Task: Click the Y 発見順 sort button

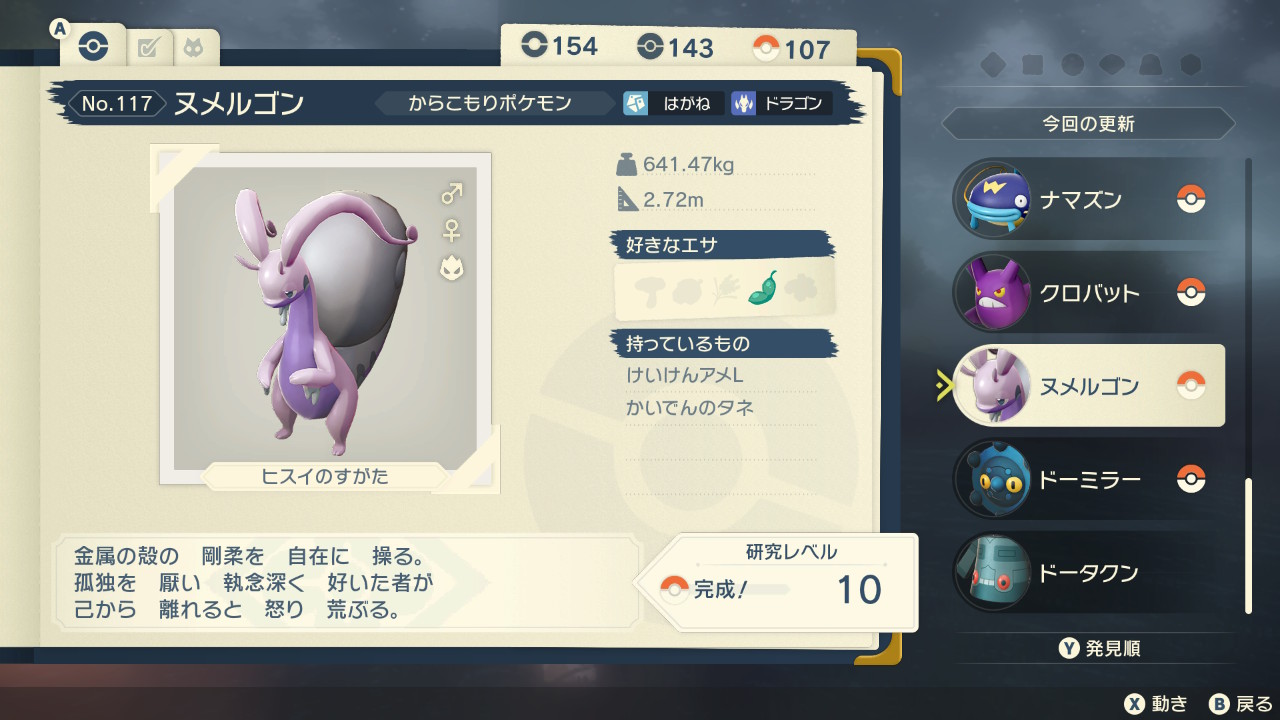Action: (x=1100, y=649)
